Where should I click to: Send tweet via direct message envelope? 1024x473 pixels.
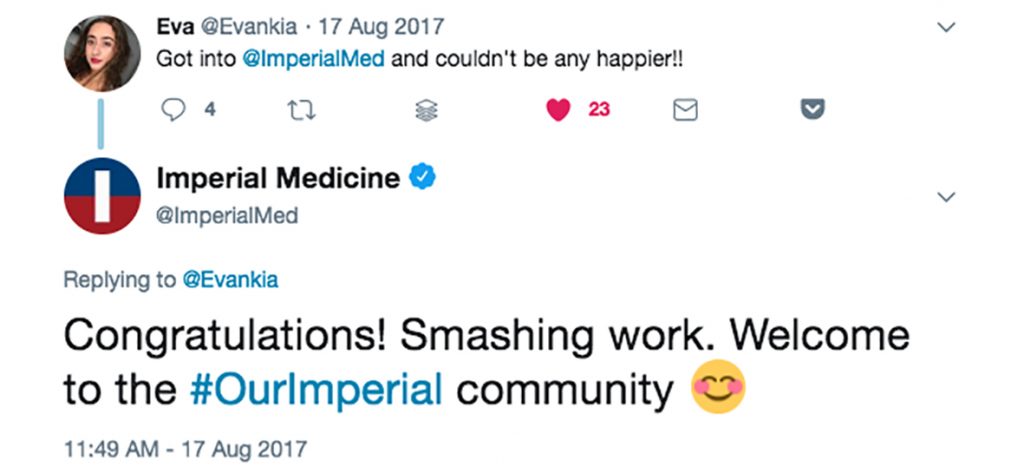[x=685, y=111]
